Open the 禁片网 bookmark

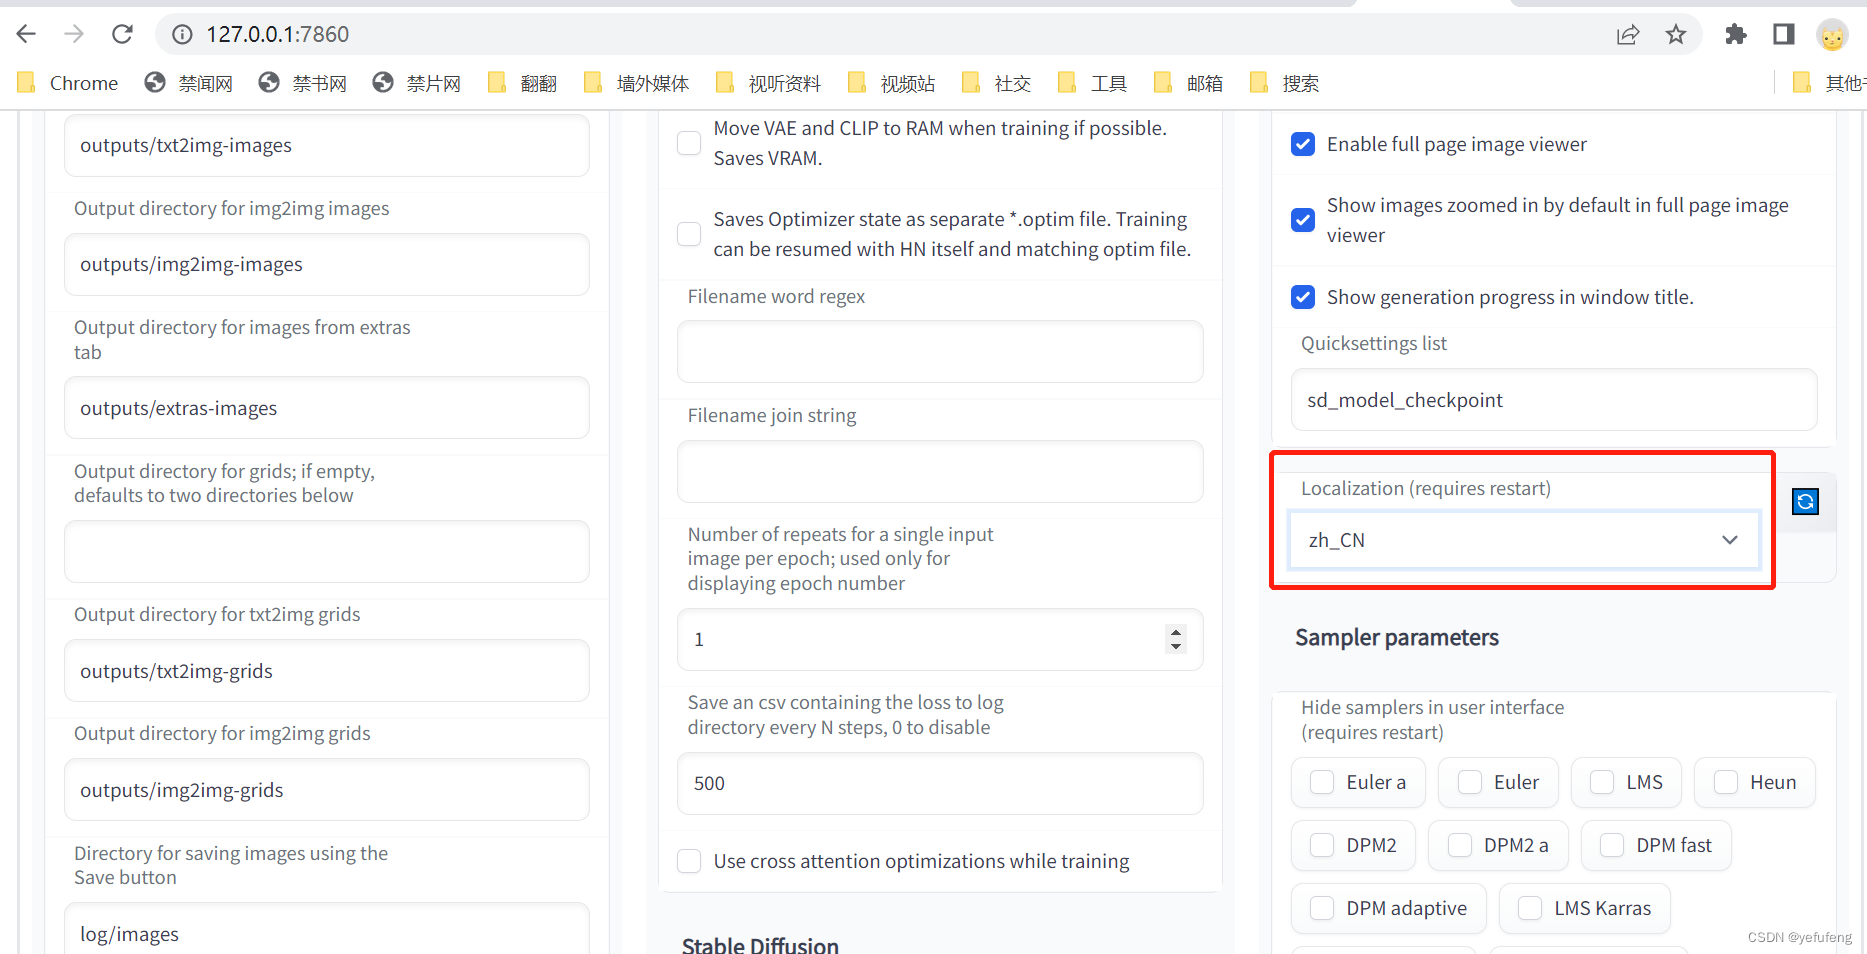(417, 83)
